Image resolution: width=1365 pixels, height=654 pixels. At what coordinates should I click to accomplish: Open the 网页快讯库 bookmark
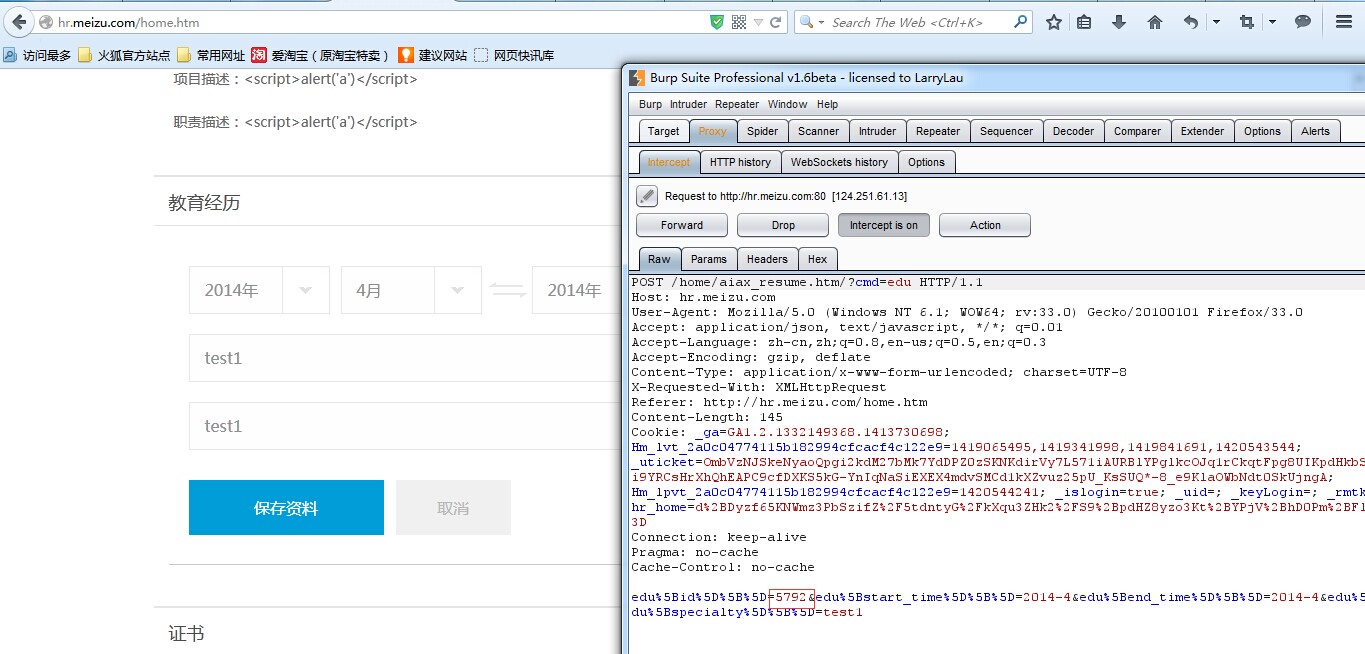point(514,55)
